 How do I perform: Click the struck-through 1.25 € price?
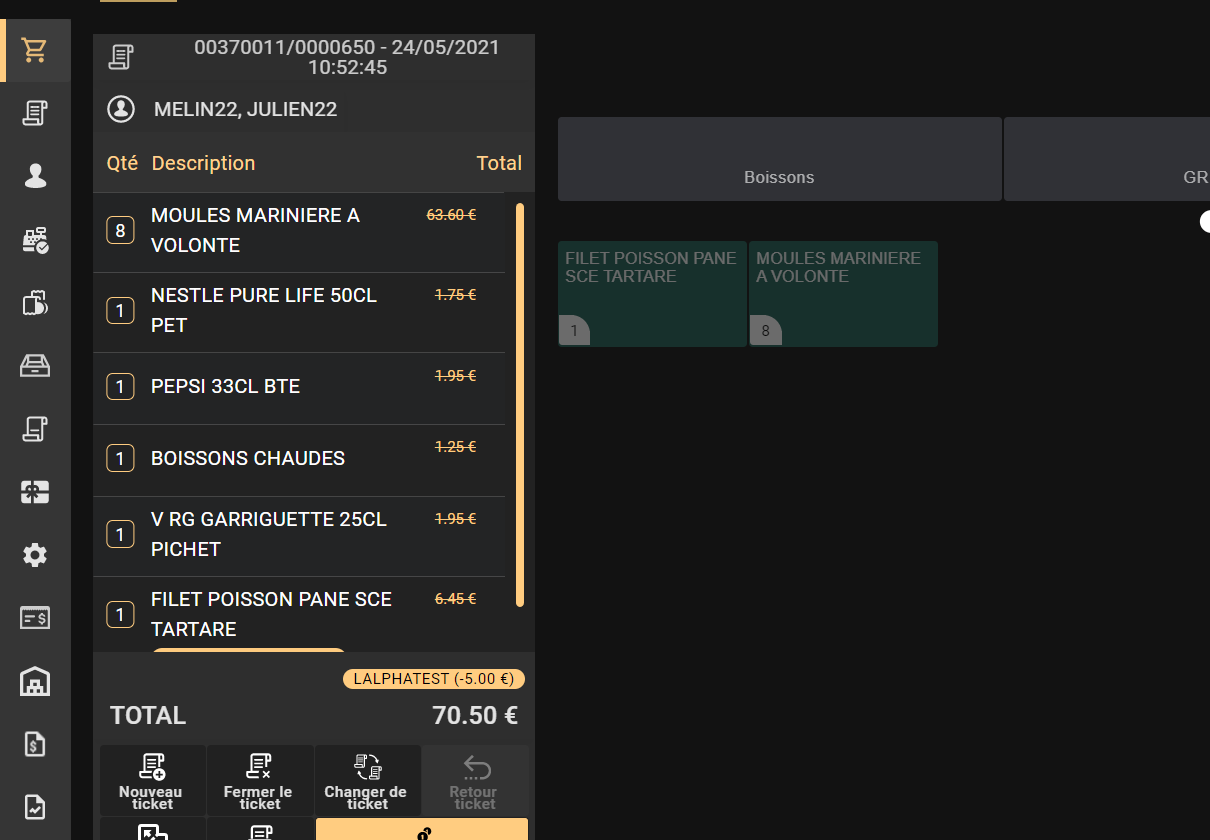[x=455, y=447]
